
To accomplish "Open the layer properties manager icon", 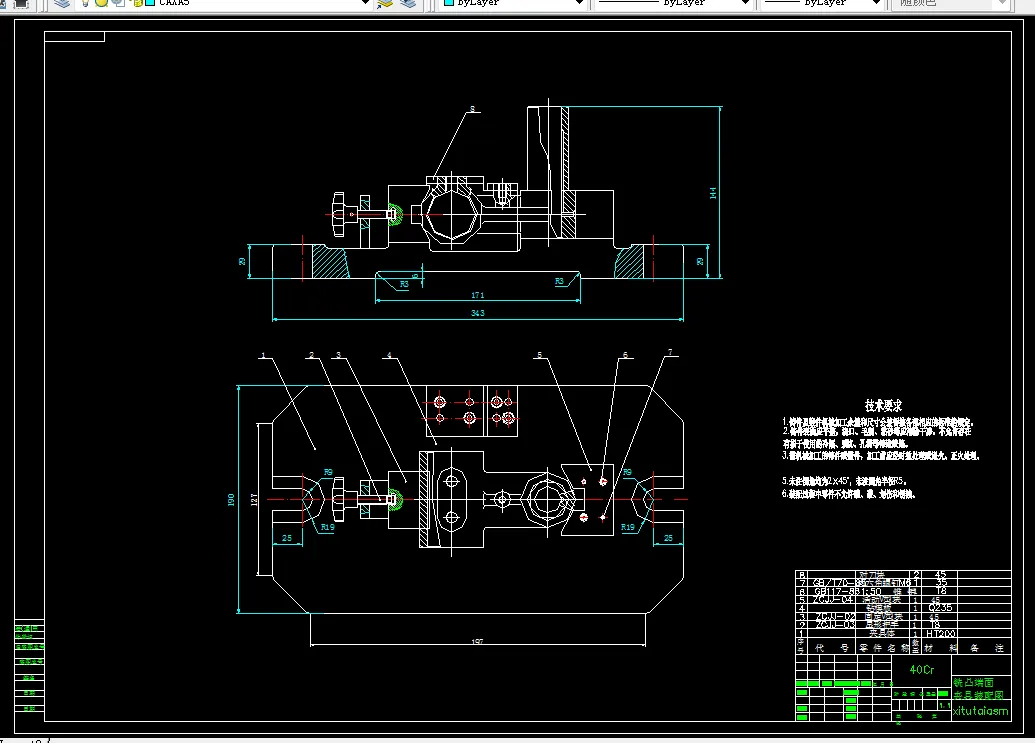I will click(62, 3).
